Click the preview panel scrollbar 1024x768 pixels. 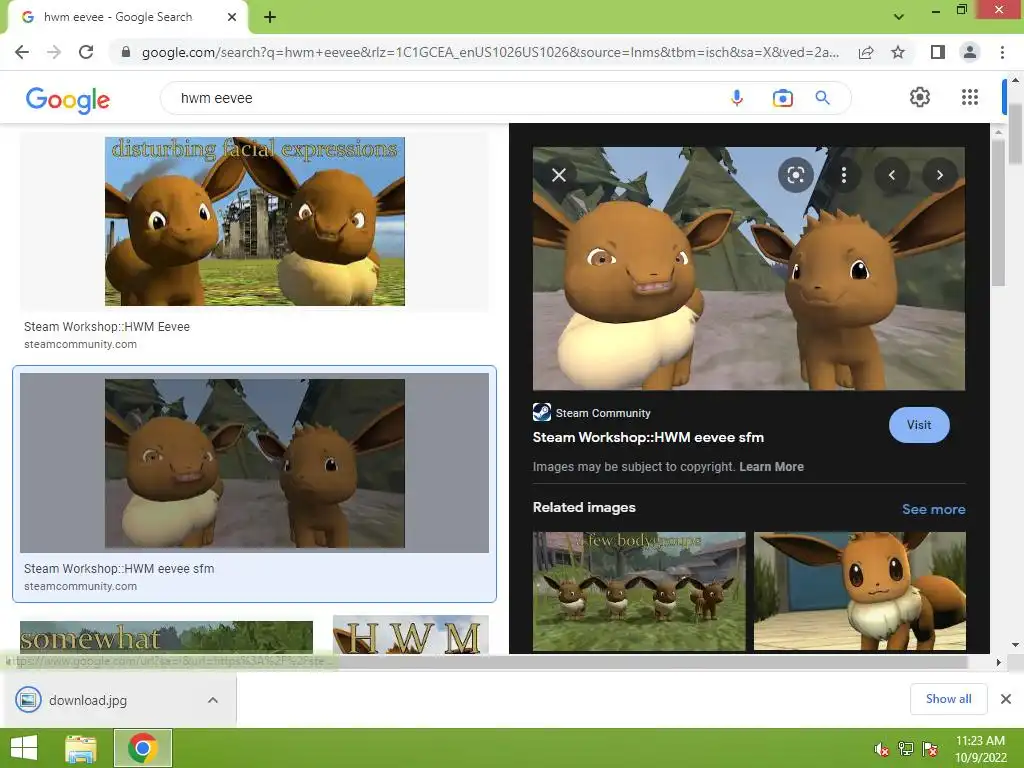pos(998,212)
